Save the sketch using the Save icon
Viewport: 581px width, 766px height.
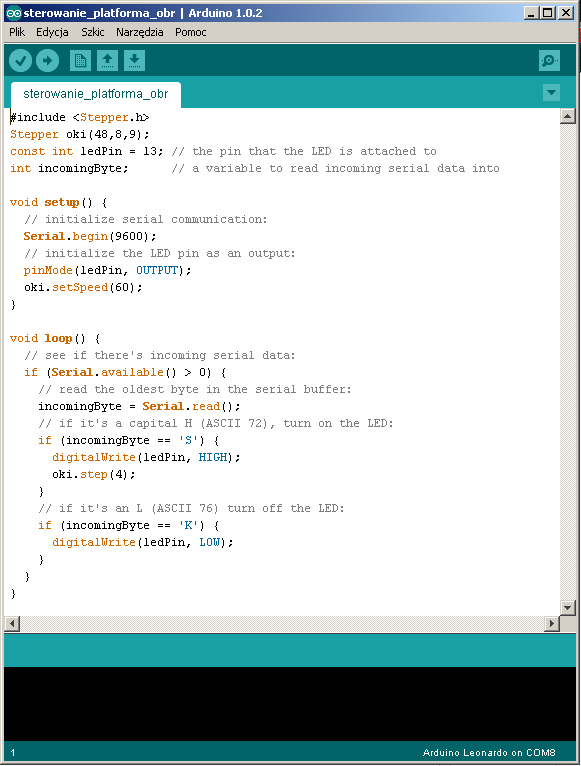pyautogui.click(x=134, y=61)
